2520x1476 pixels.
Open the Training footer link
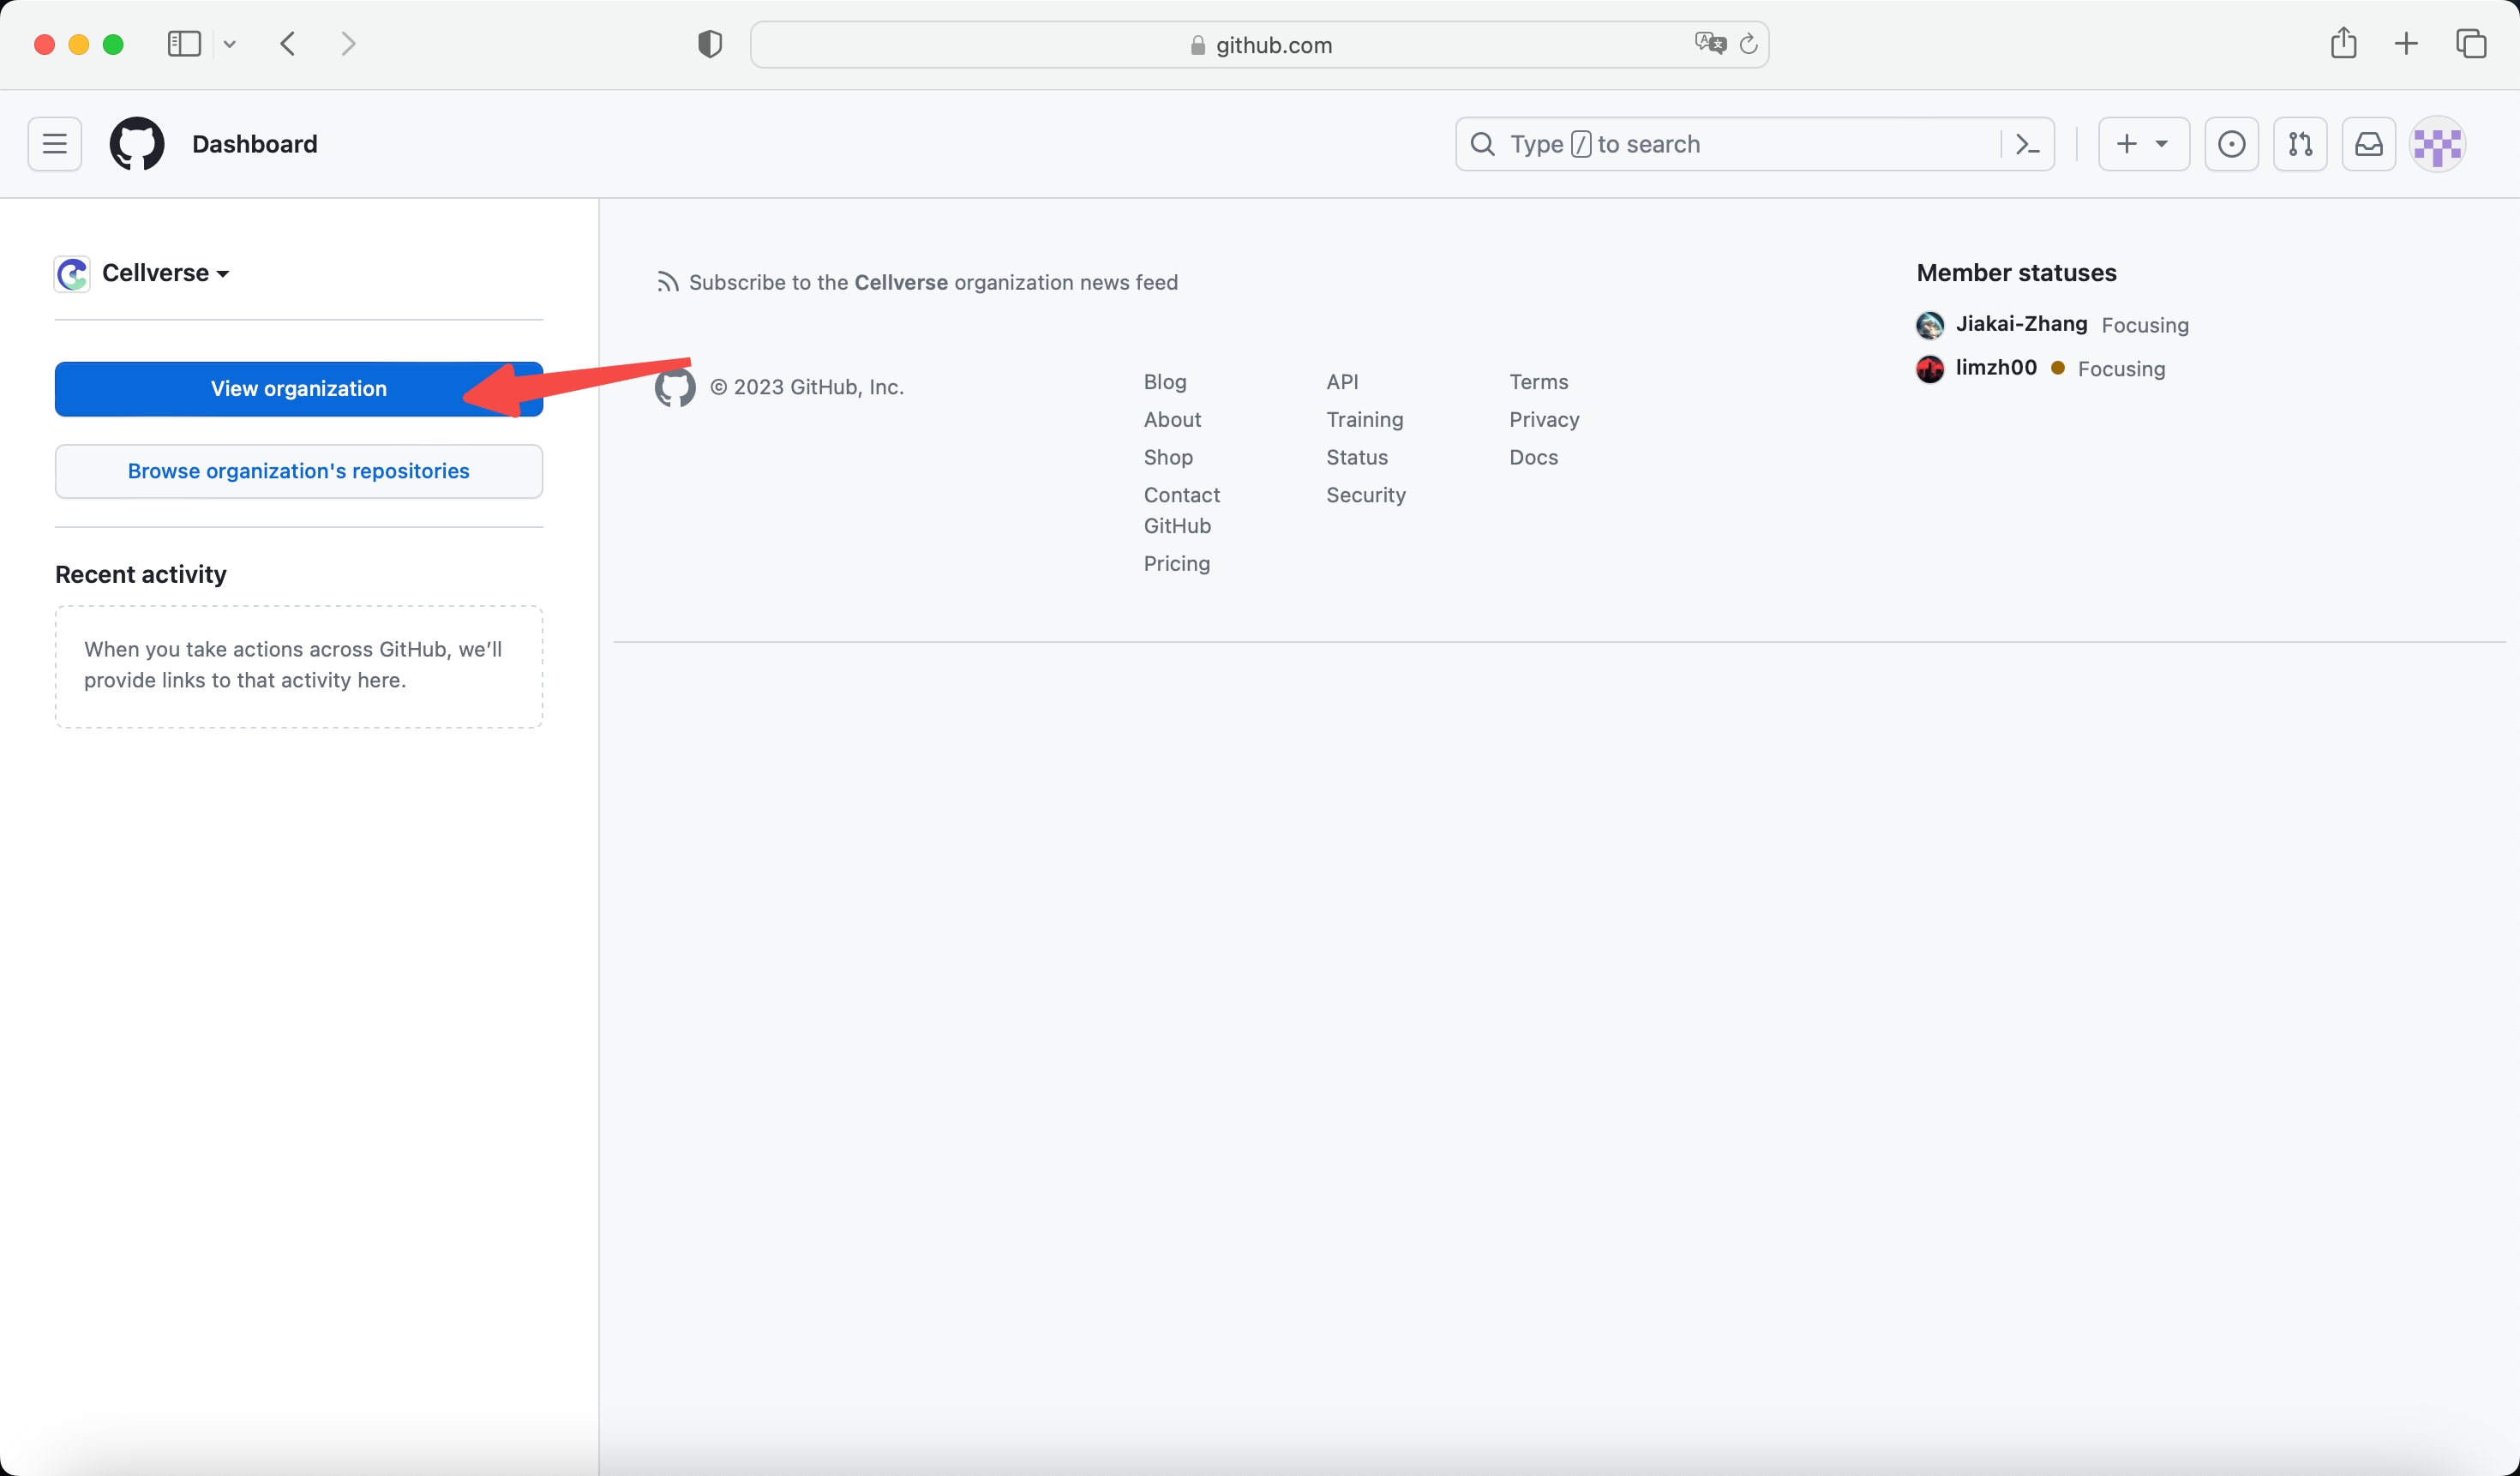pyautogui.click(x=1365, y=420)
